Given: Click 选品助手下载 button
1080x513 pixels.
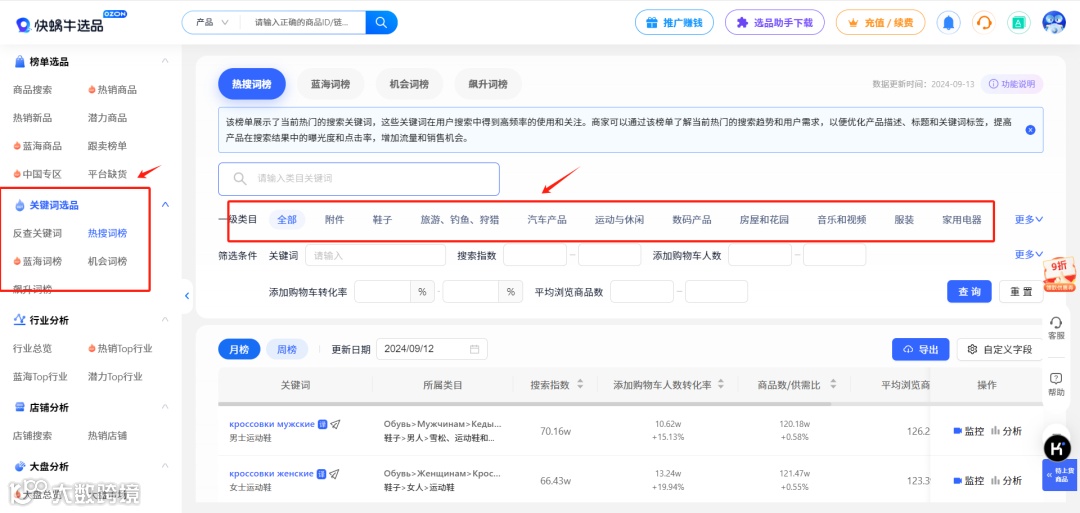Looking at the screenshot, I should pyautogui.click(x=775, y=22).
